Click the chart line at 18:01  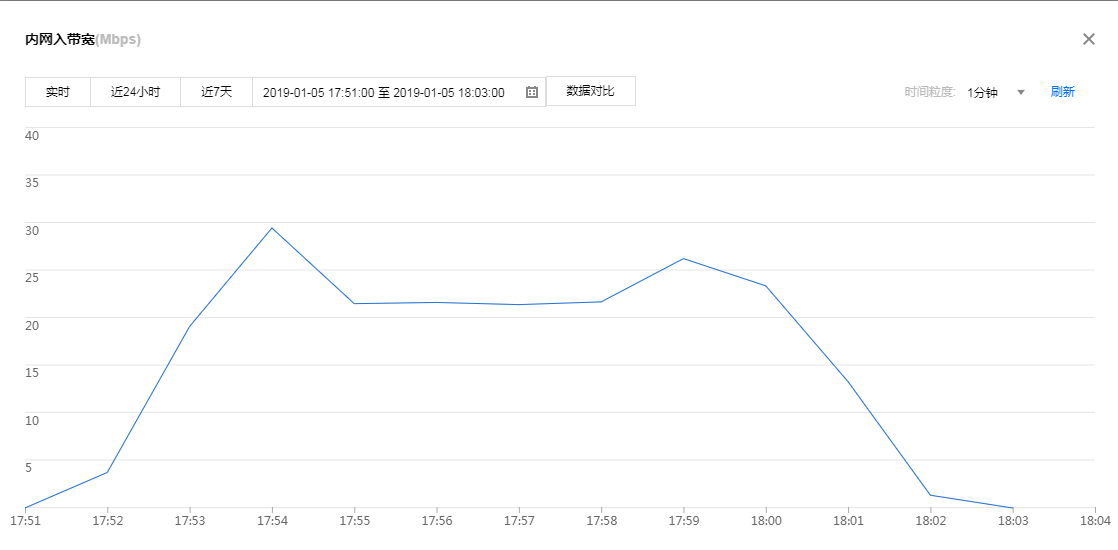(x=848, y=381)
